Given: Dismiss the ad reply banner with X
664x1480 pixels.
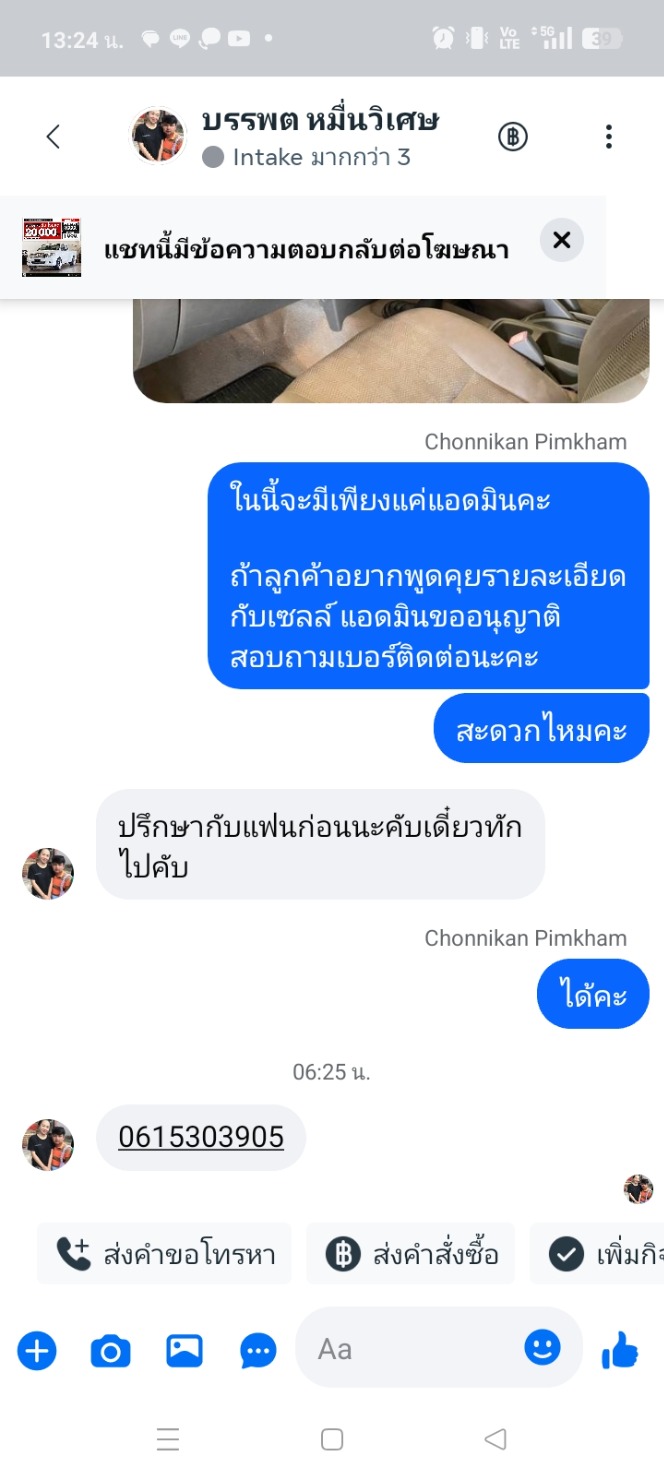Looking at the screenshot, I should click(561, 240).
